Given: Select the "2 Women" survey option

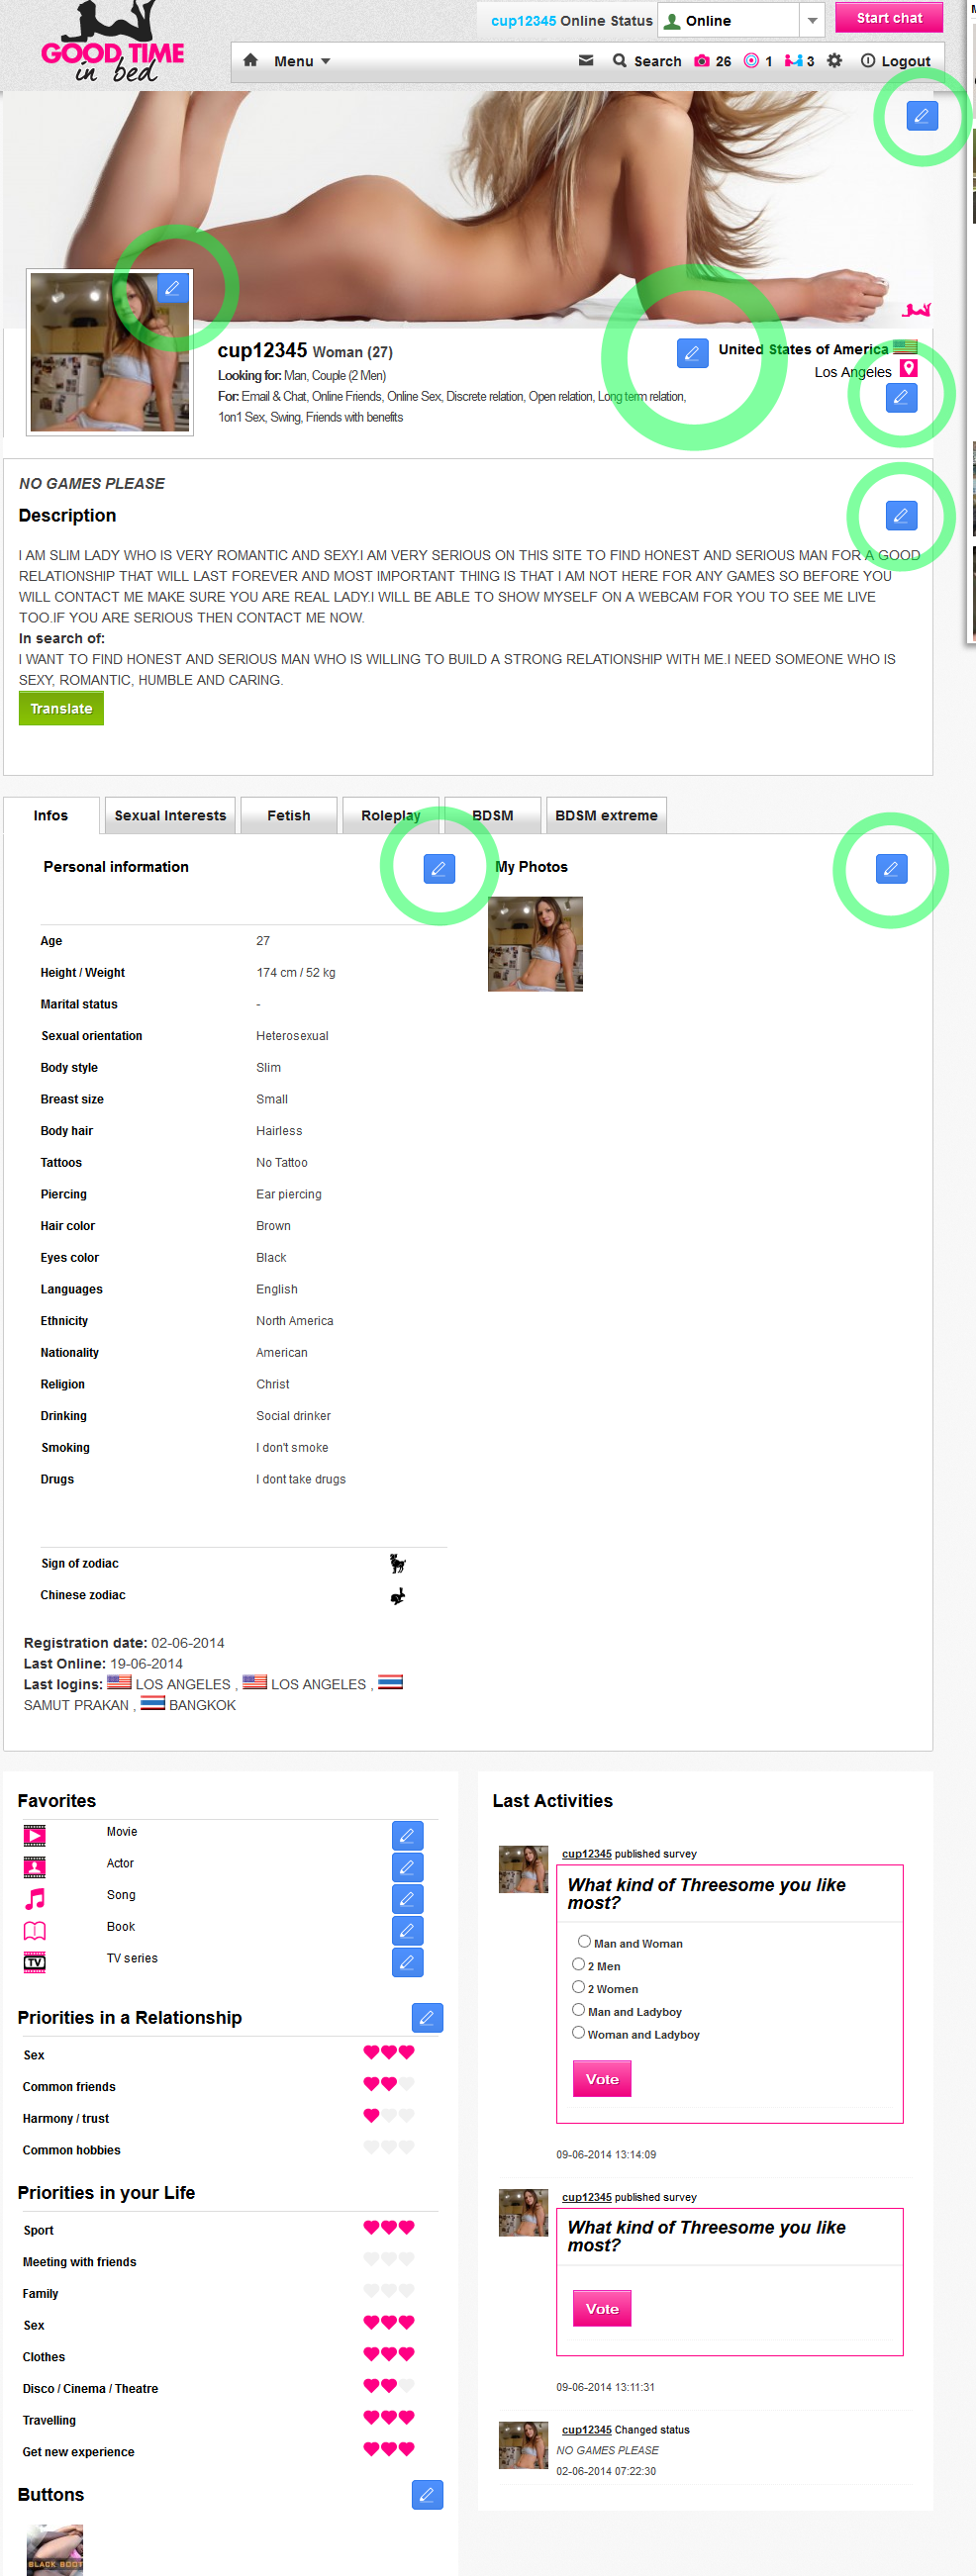Looking at the screenshot, I should point(578,1987).
